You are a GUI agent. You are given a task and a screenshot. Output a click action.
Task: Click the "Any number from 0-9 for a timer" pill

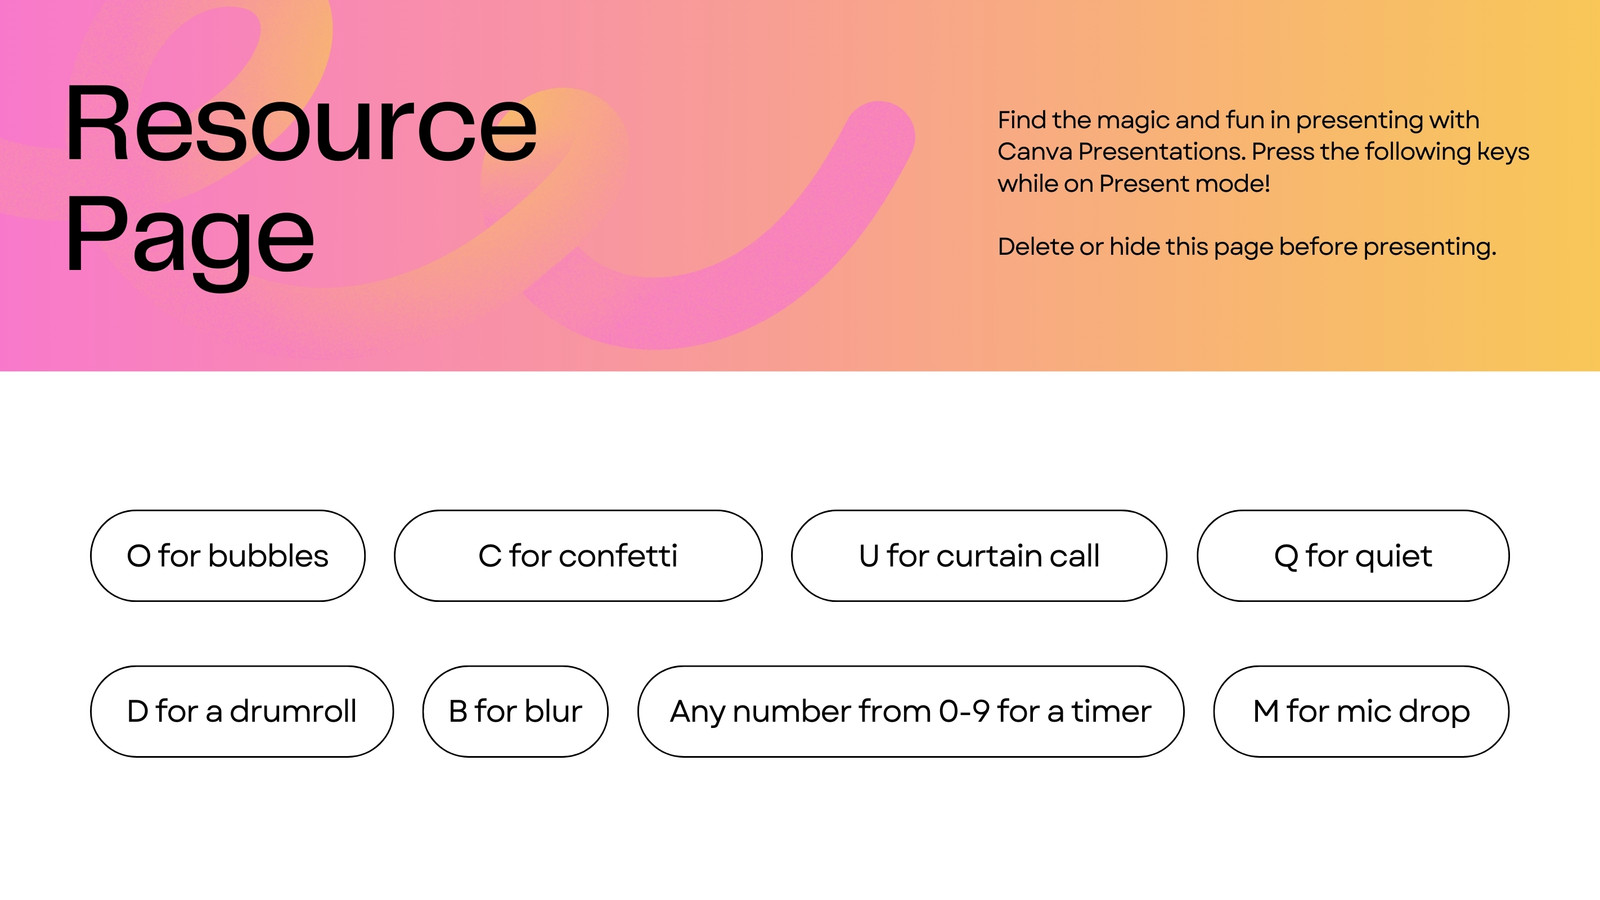click(911, 712)
